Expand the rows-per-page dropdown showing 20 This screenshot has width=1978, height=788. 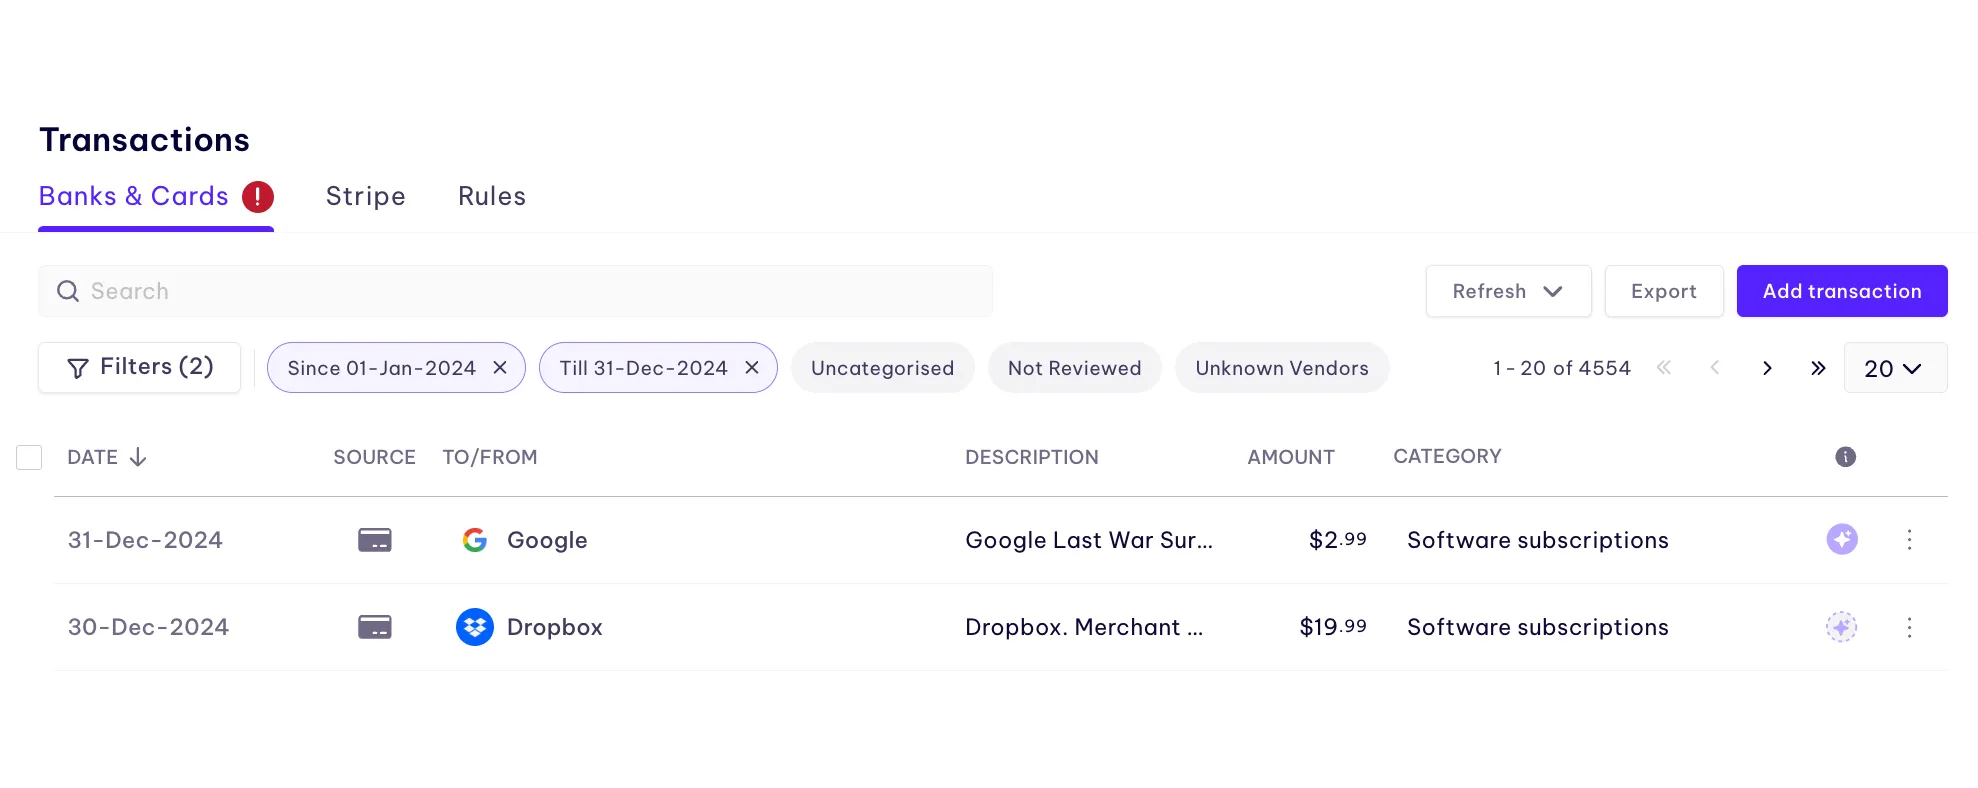(1894, 368)
